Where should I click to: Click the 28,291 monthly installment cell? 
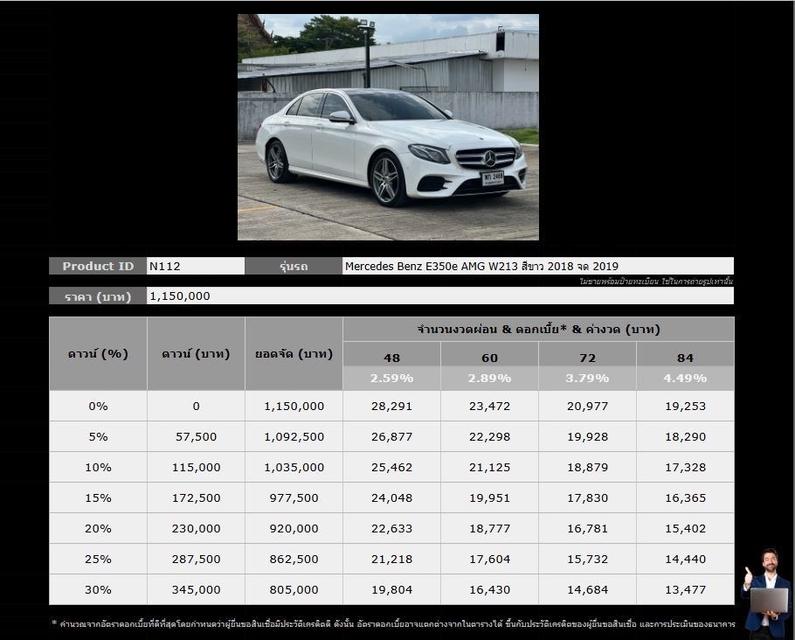click(391, 406)
